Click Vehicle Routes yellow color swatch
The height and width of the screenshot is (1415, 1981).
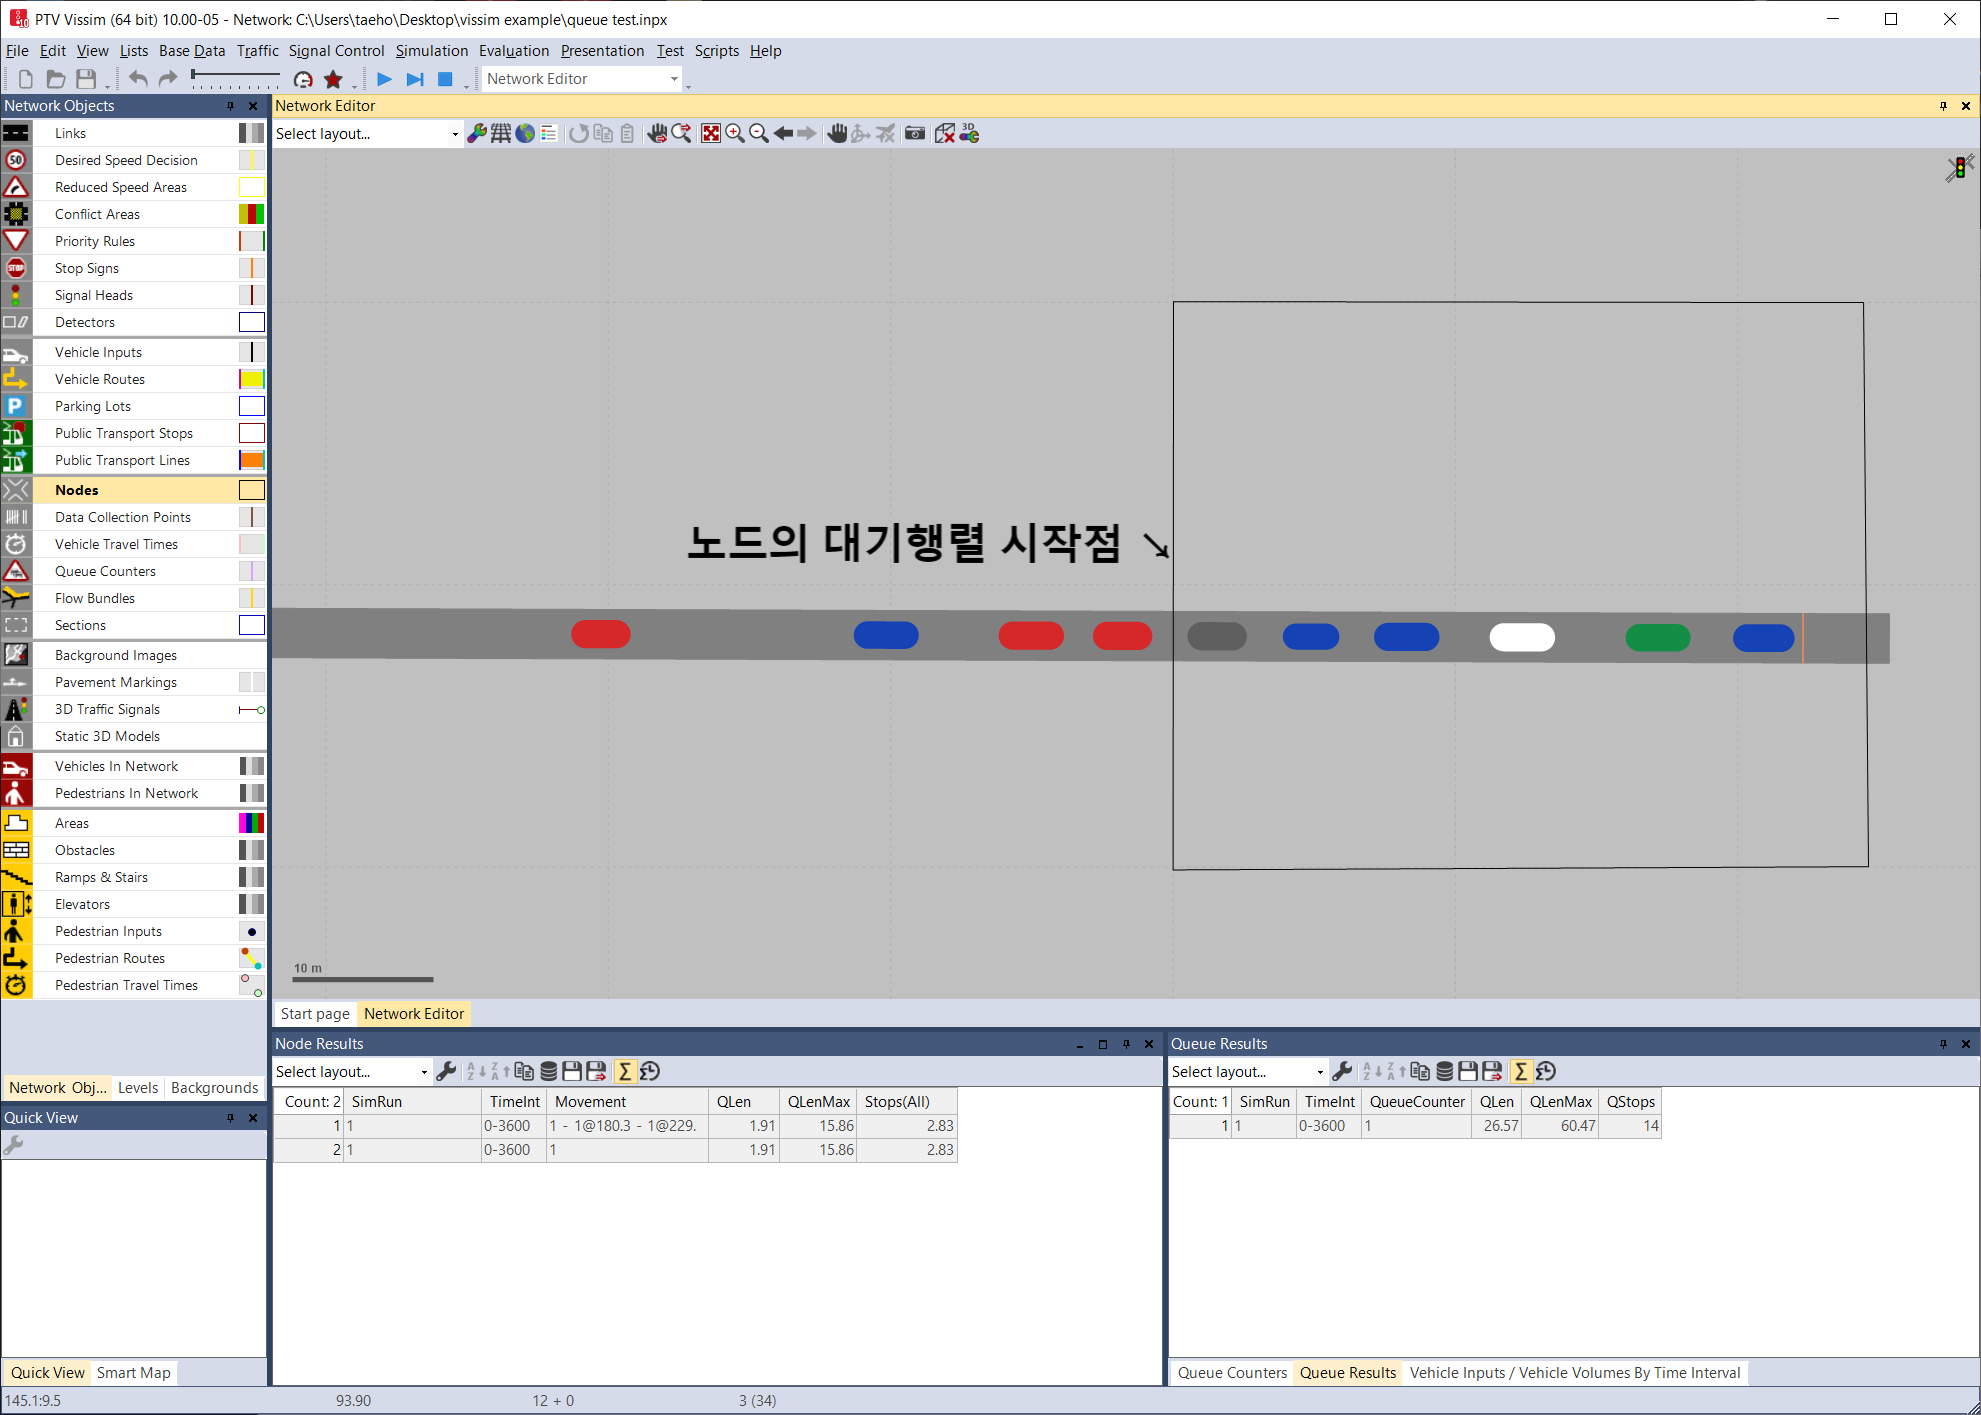click(252, 380)
